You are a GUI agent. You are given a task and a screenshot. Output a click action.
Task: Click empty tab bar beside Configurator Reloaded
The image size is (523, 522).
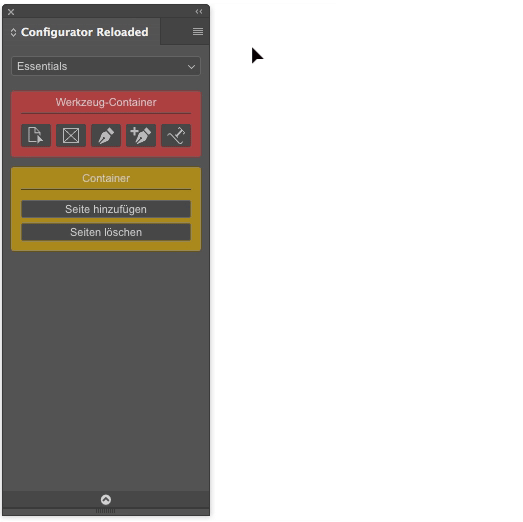coord(175,32)
